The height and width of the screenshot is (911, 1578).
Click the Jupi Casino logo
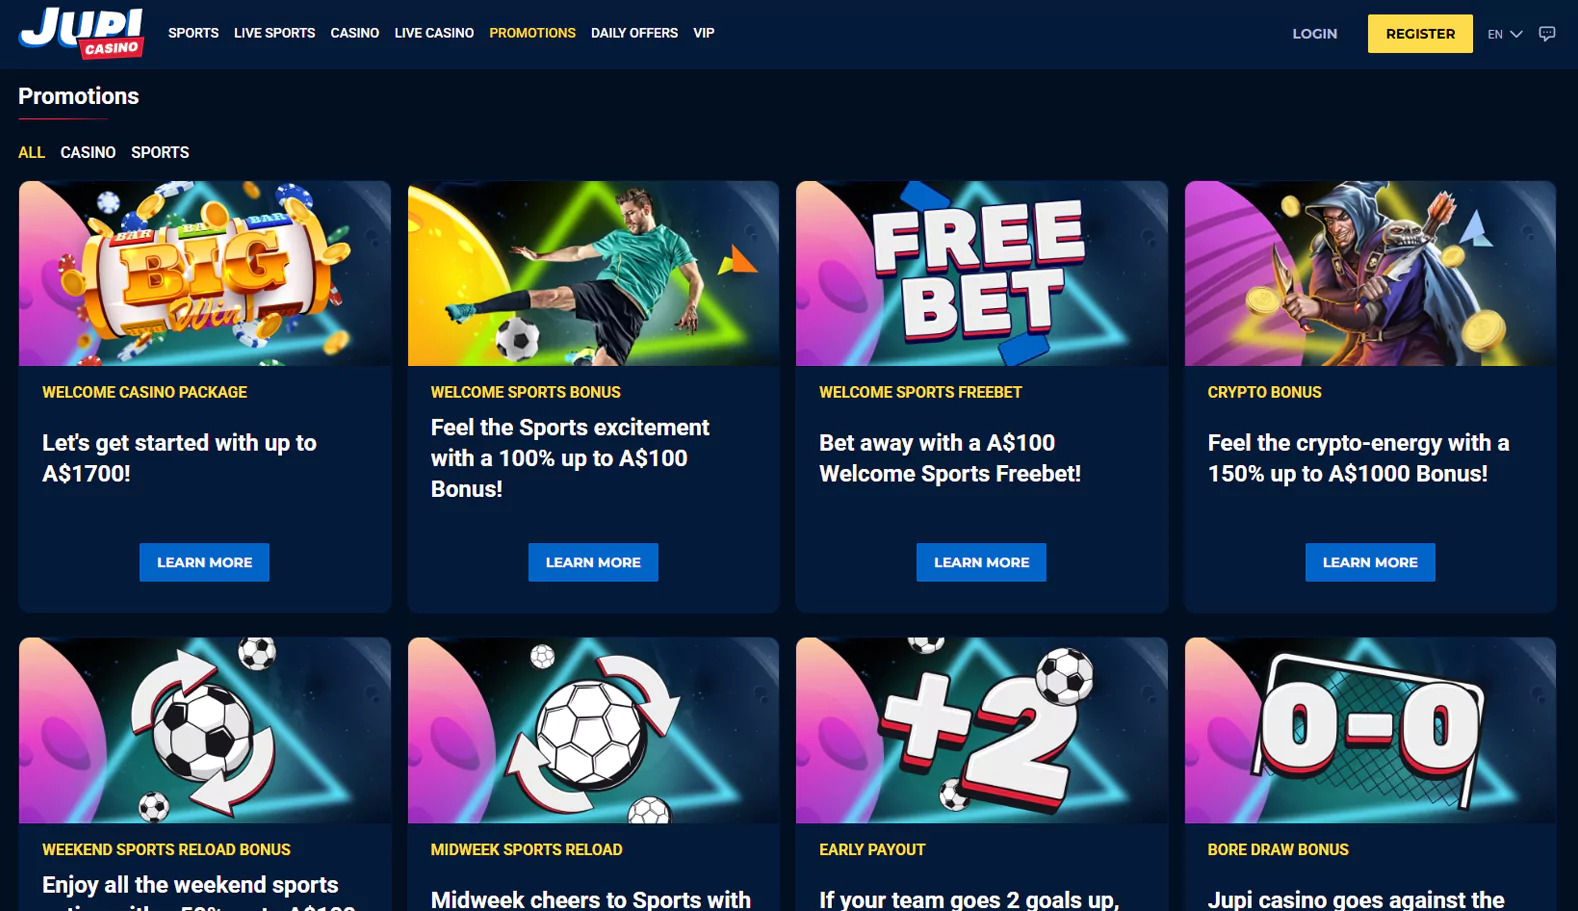(81, 33)
